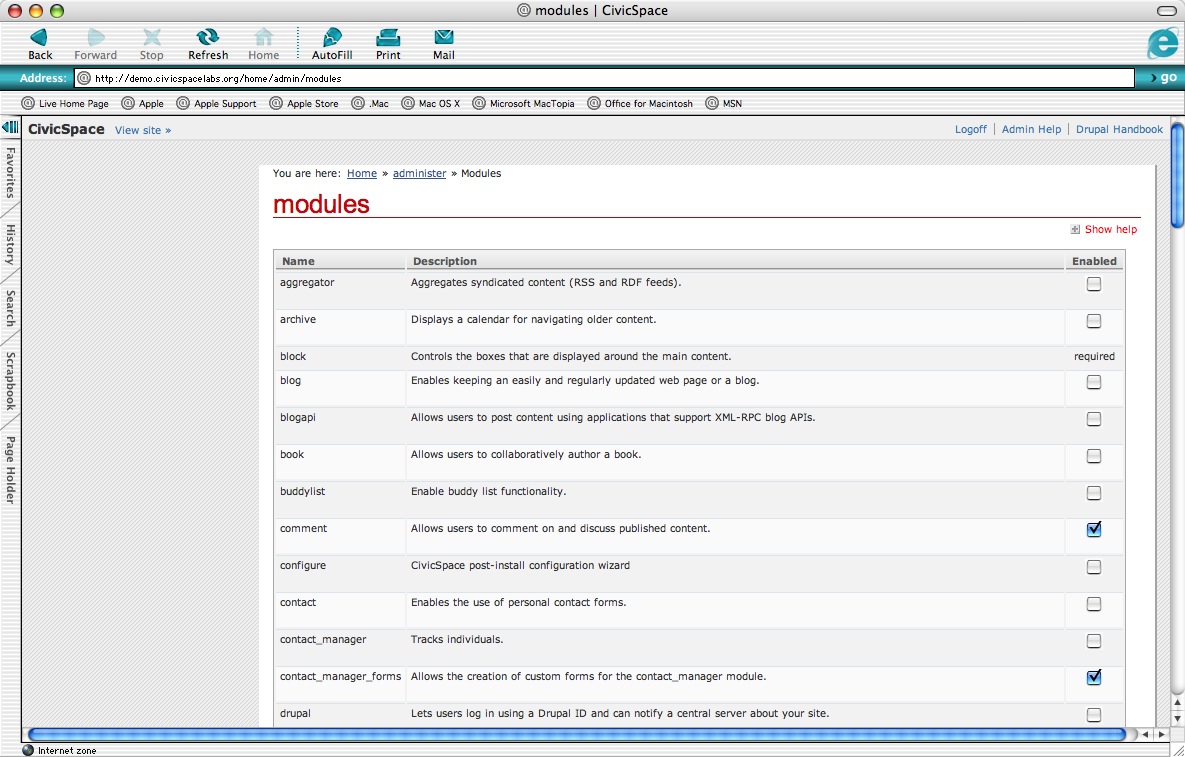1185x757 pixels.
Task: Click the 'contact_manager_forms' module name
Action: coord(340,676)
